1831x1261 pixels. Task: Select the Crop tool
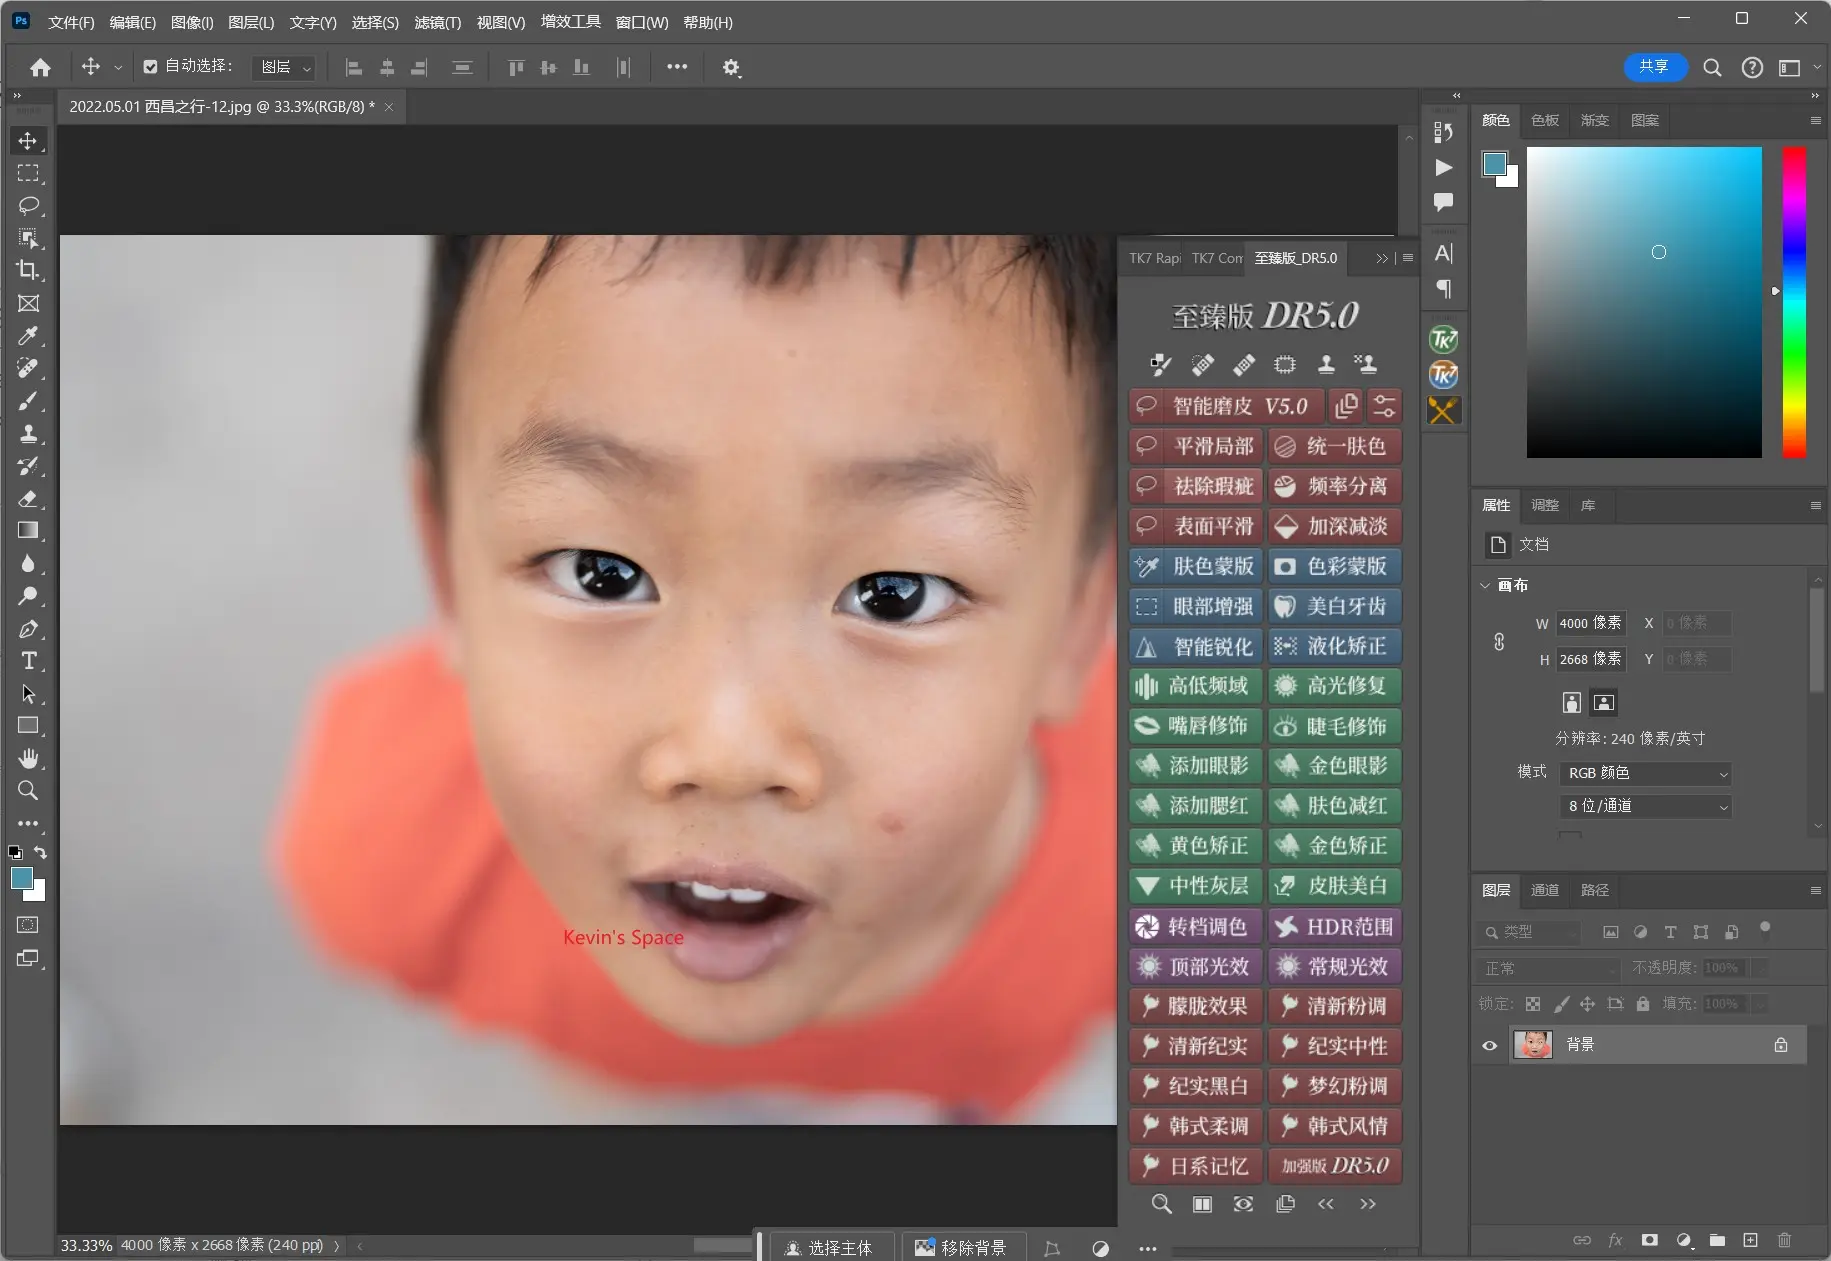point(28,270)
